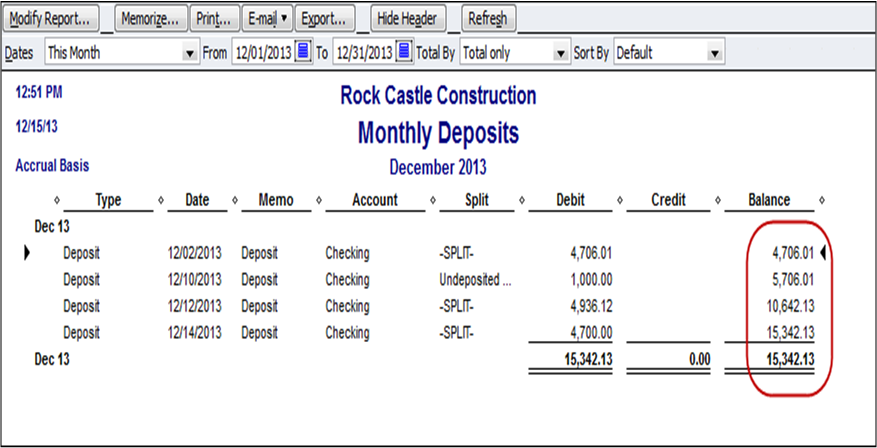This screenshot has width=877, height=448.
Task: Select the Type column header
Action: click(x=108, y=200)
